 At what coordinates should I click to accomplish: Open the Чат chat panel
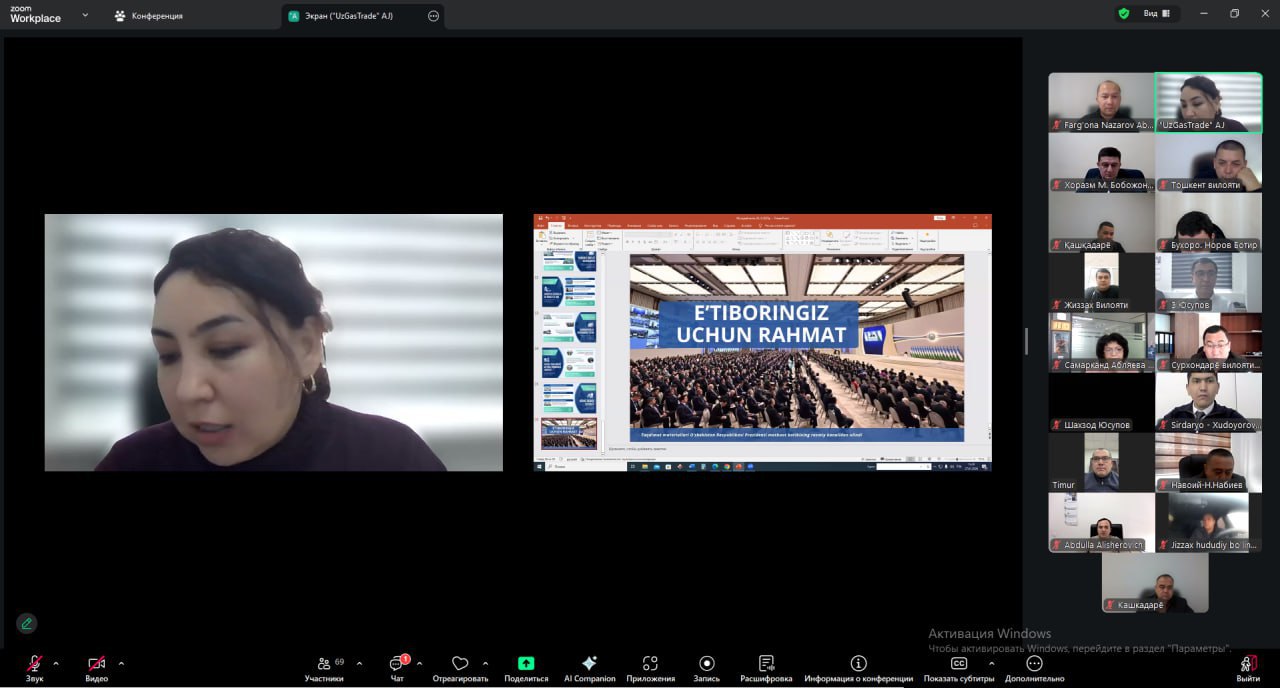click(397, 665)
